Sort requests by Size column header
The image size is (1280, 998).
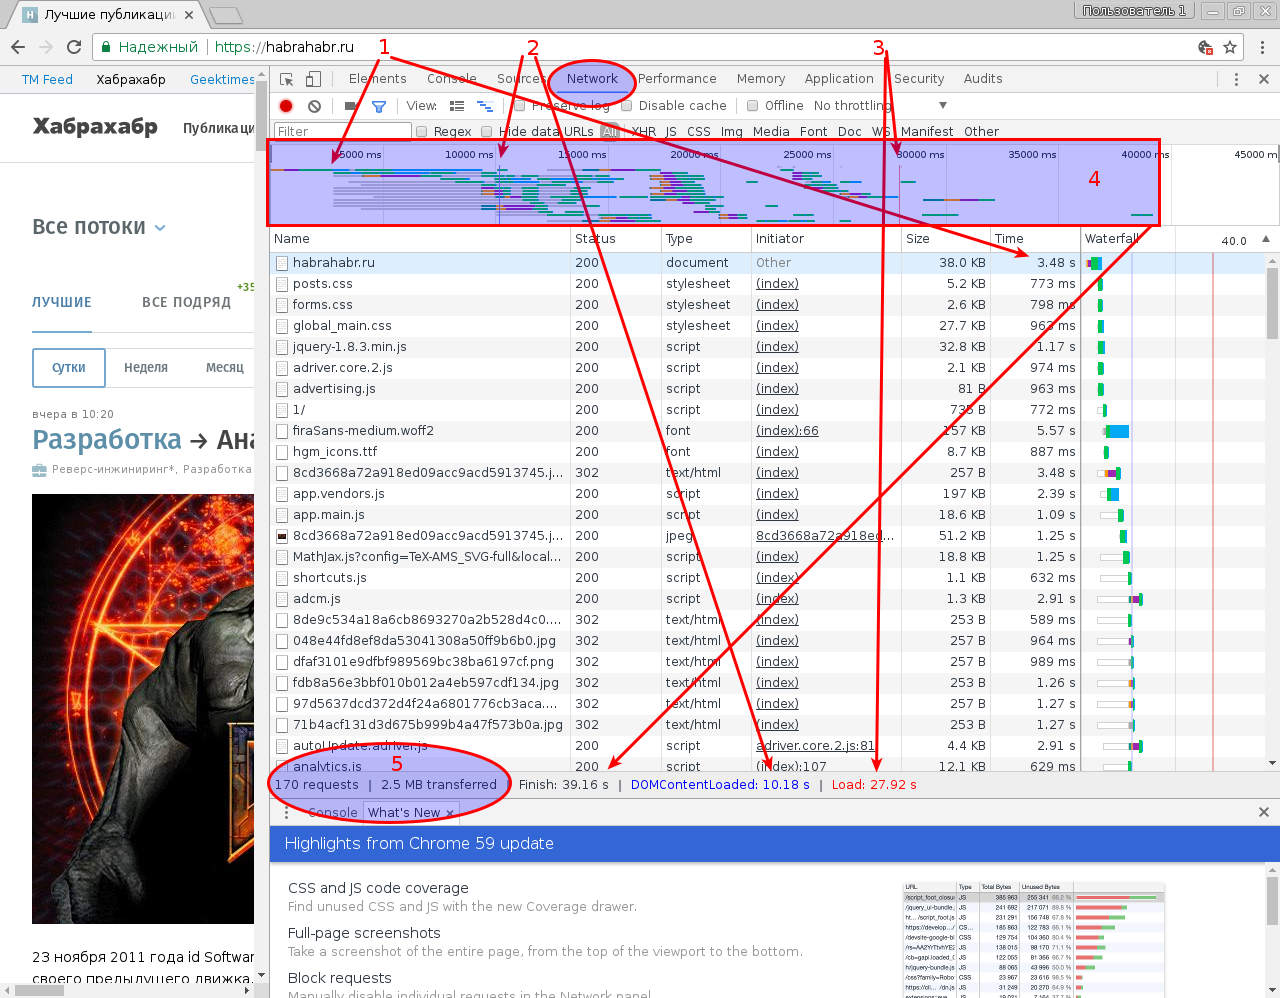[945, 239]
